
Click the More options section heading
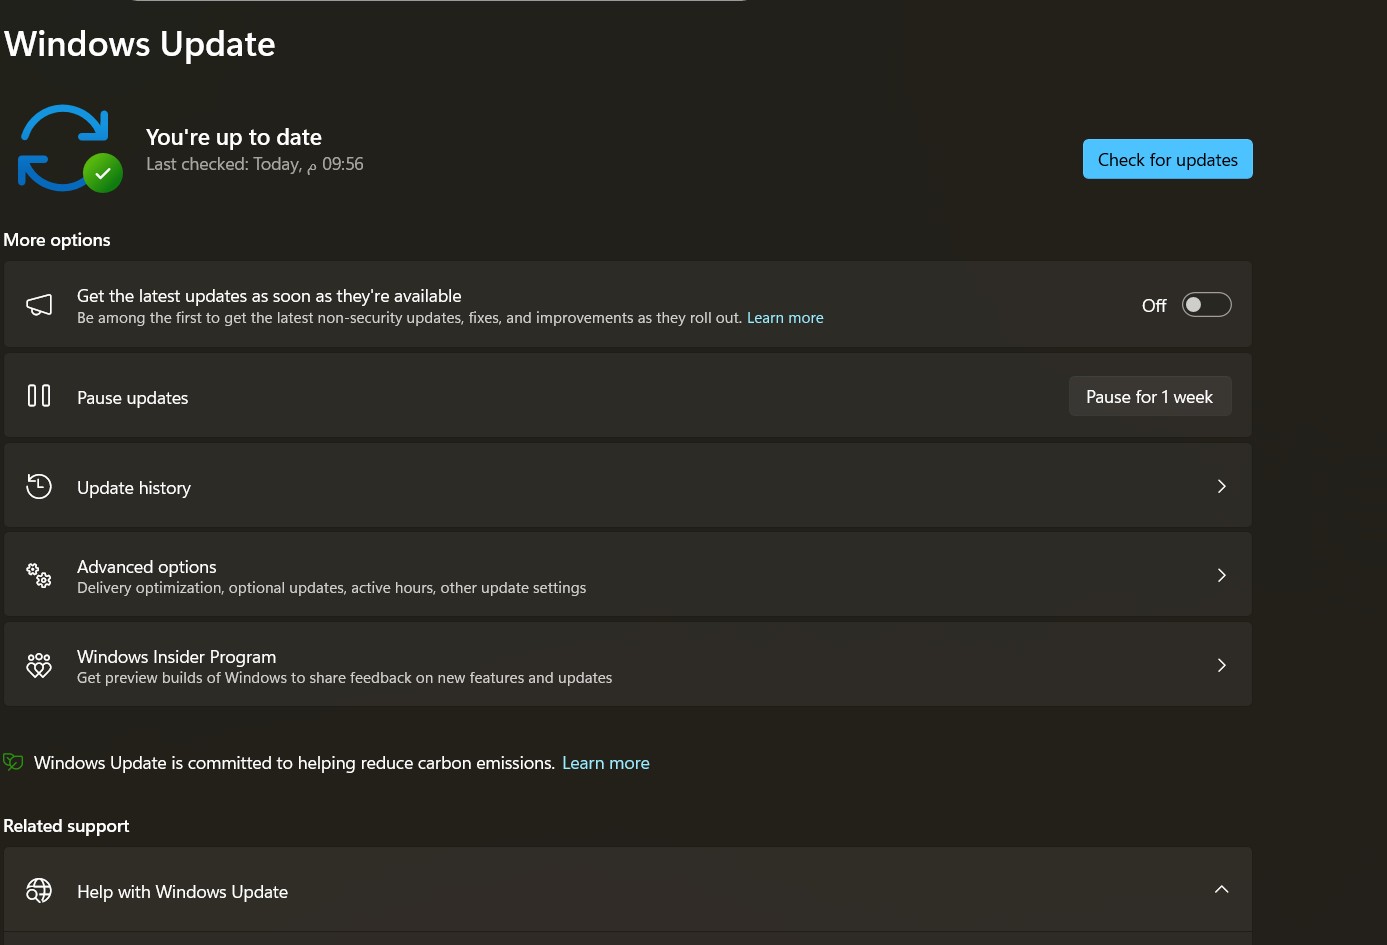pos(57,240)
